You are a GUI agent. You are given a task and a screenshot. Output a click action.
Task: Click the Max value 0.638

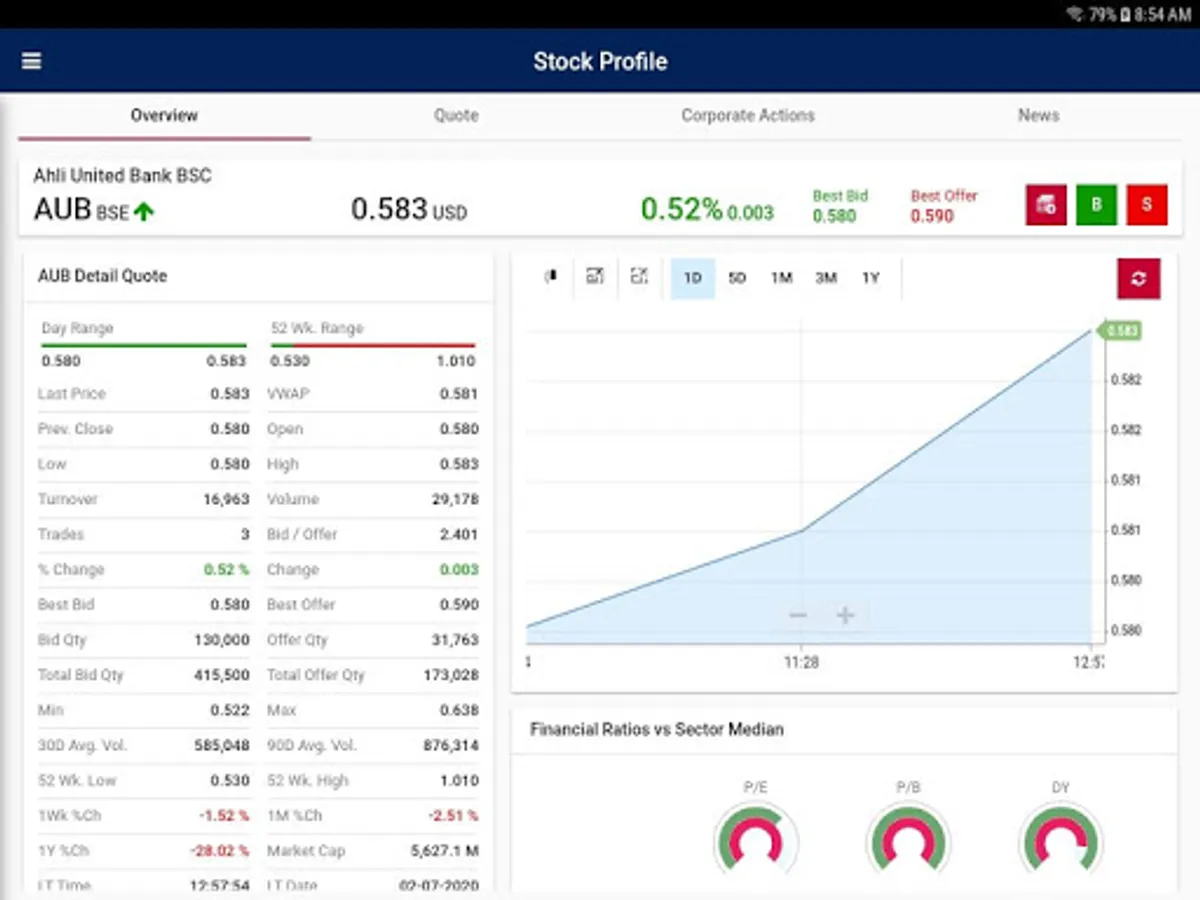coord(459,710)
